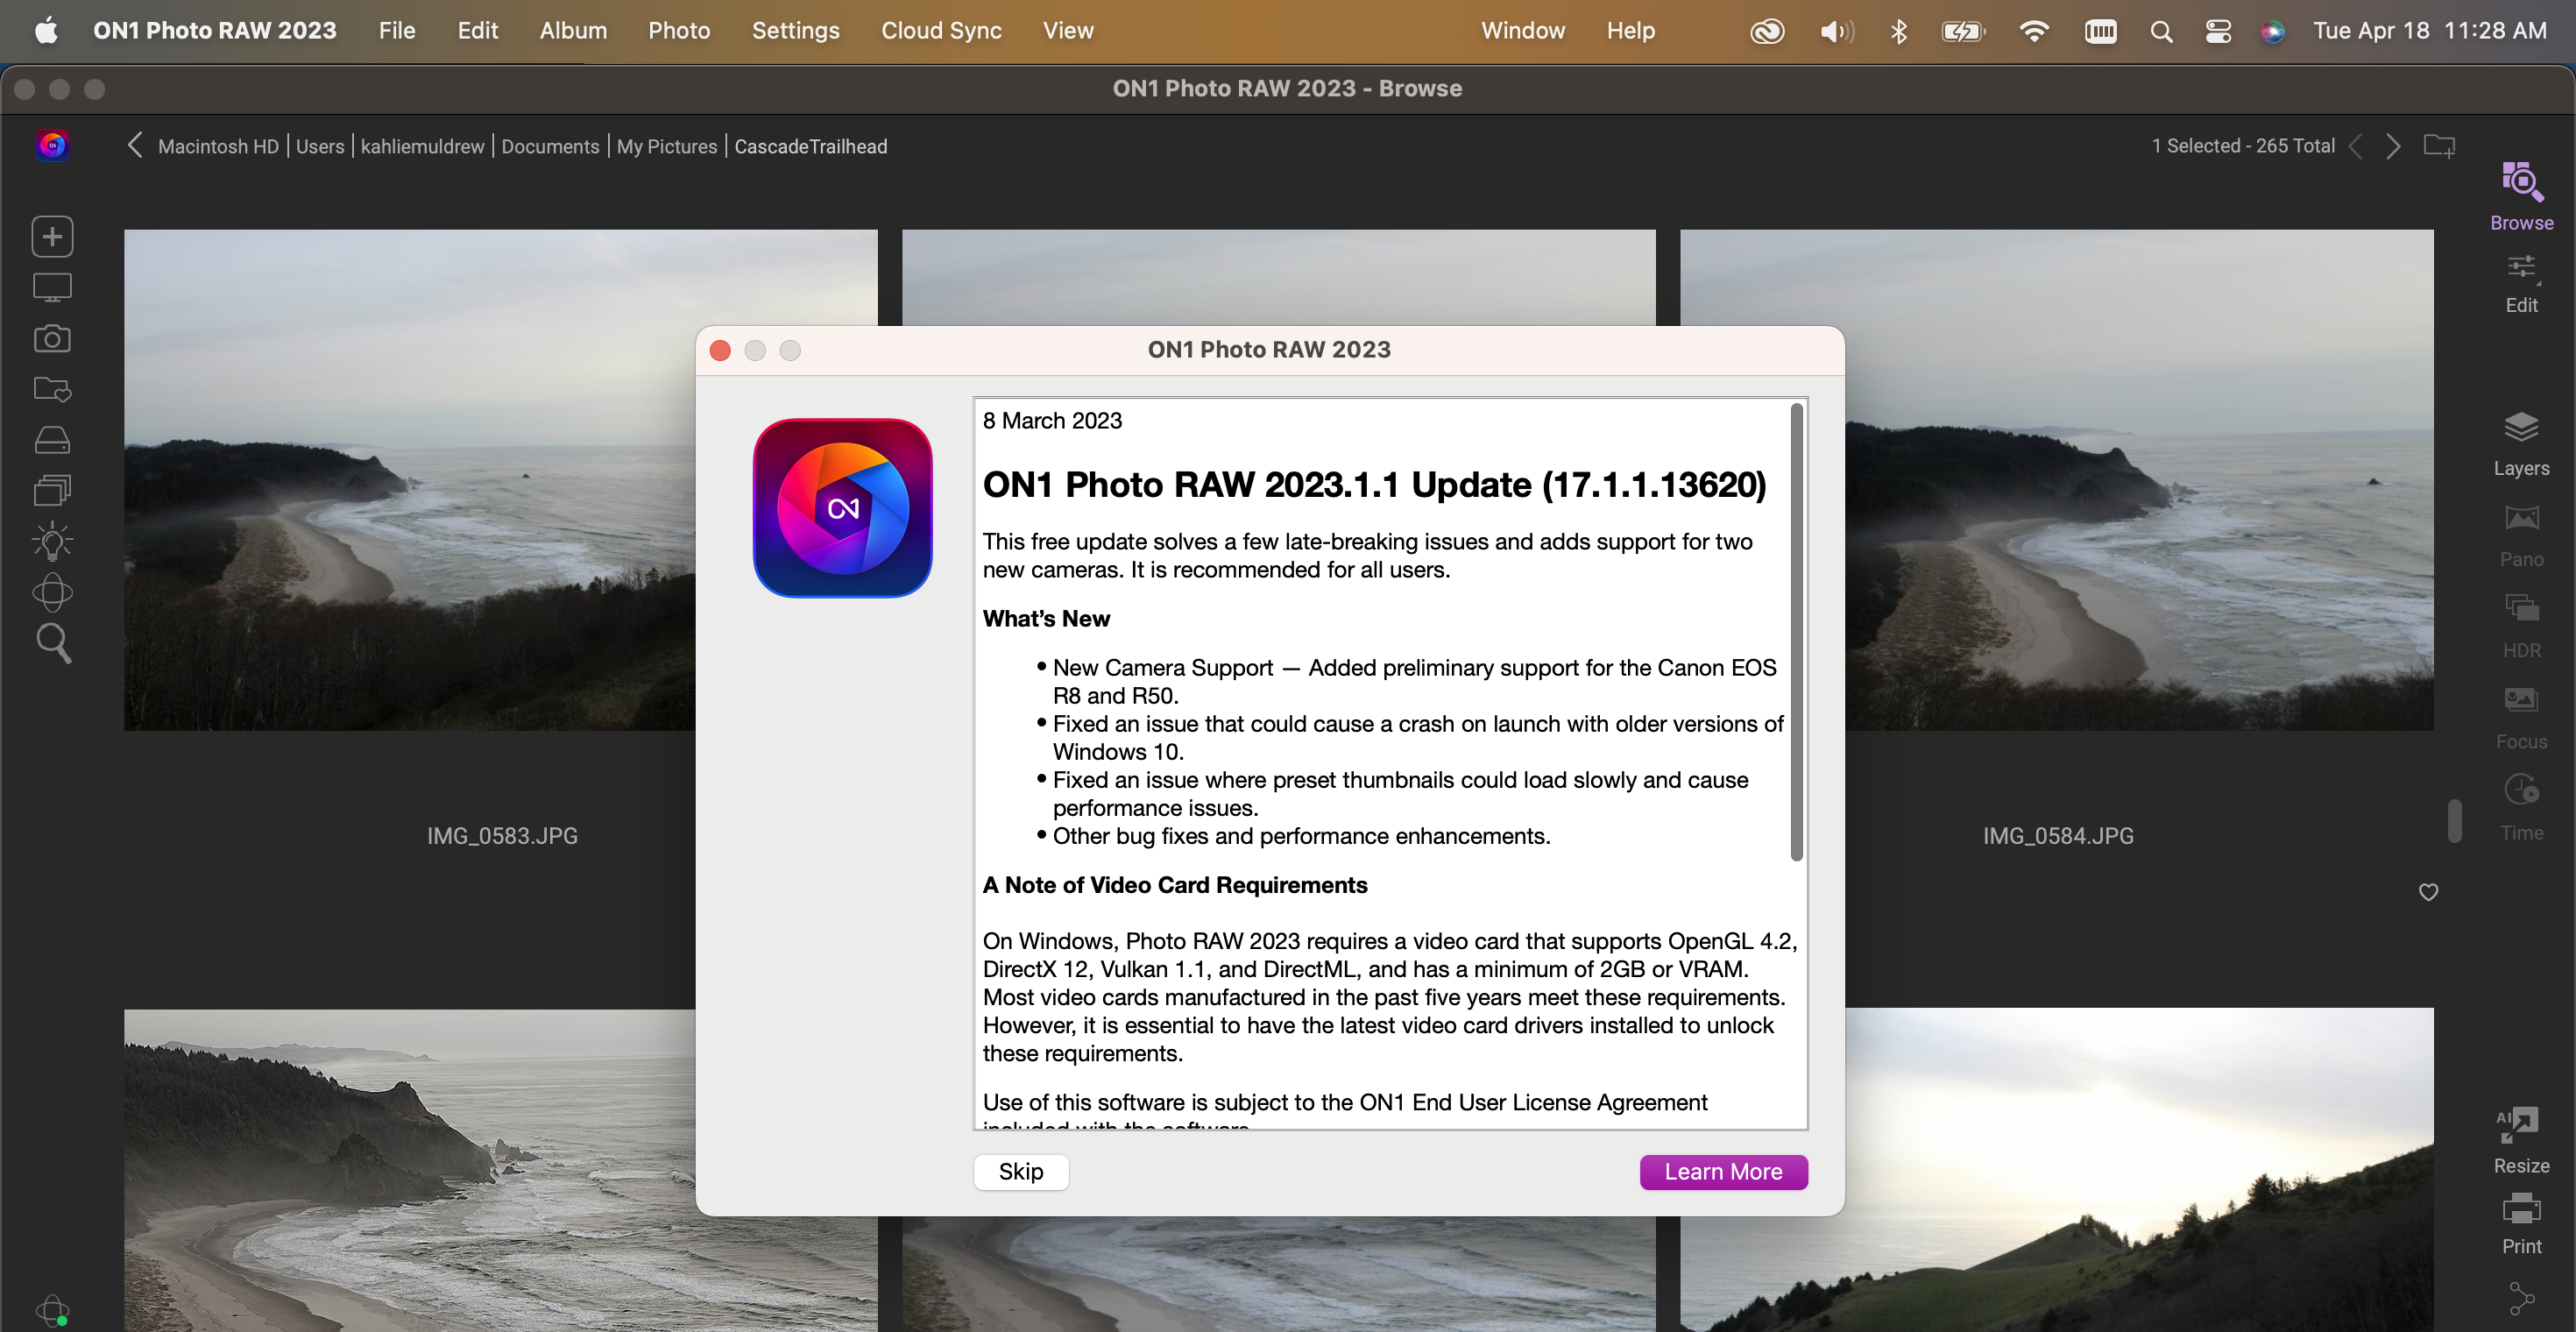Open the albums stacked-squares icon
The height and width of the screenshot is (1332, 2576).
tap(52, 490)
